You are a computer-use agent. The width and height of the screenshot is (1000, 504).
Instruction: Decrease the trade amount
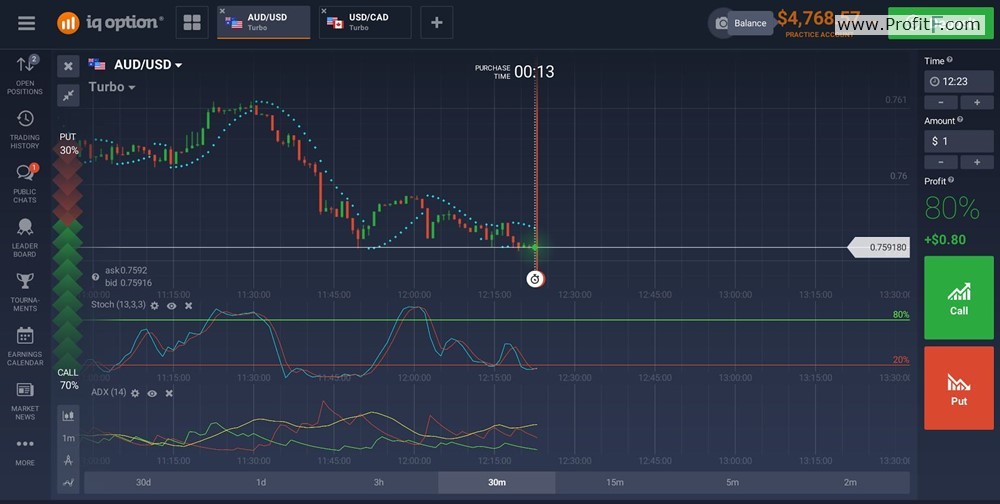(941, 163)
